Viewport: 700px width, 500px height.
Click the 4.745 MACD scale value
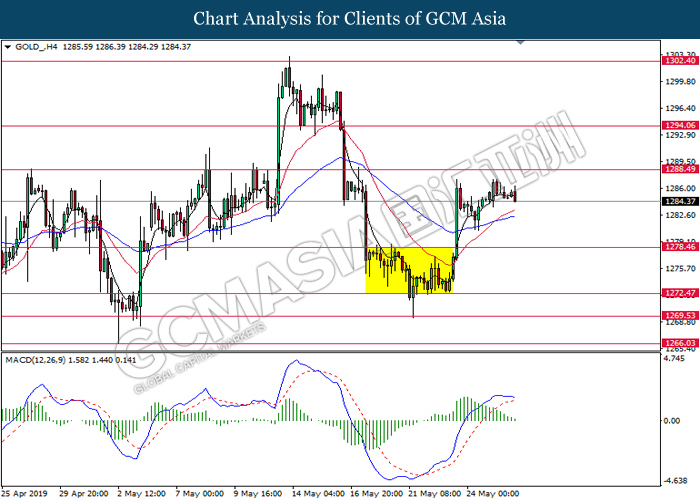point(674,358)
